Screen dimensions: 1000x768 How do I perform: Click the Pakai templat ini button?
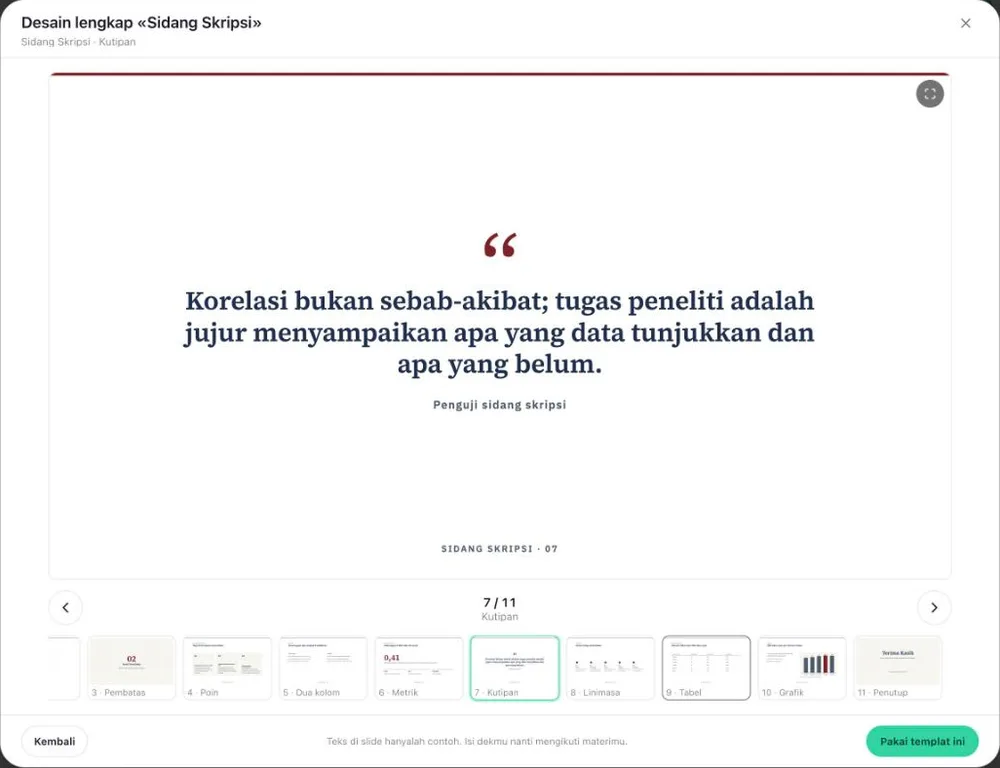point(922,741)
